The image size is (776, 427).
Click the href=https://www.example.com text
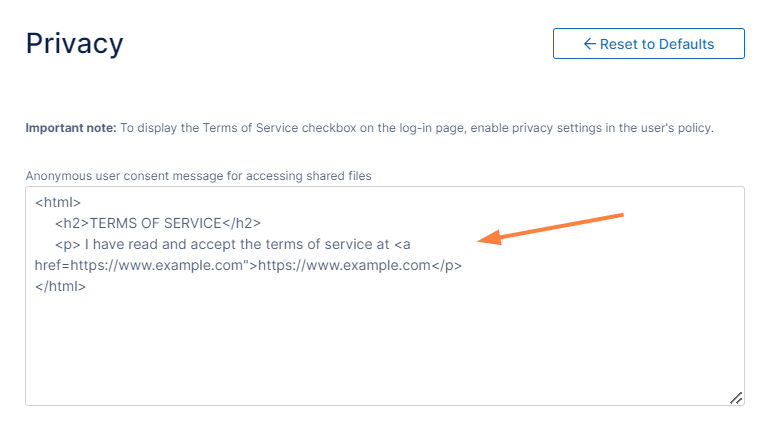pos(140,266)
